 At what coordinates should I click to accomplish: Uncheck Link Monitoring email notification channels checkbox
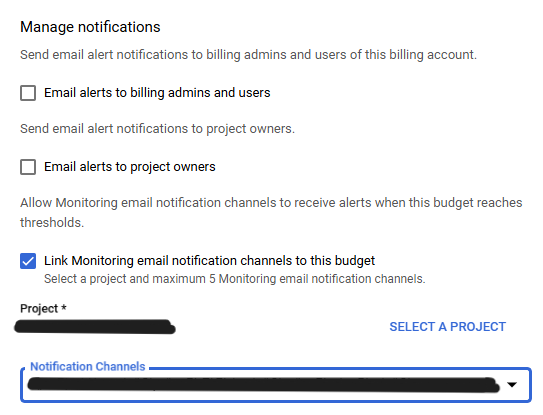pyautogui.click(x=28, y=261)
